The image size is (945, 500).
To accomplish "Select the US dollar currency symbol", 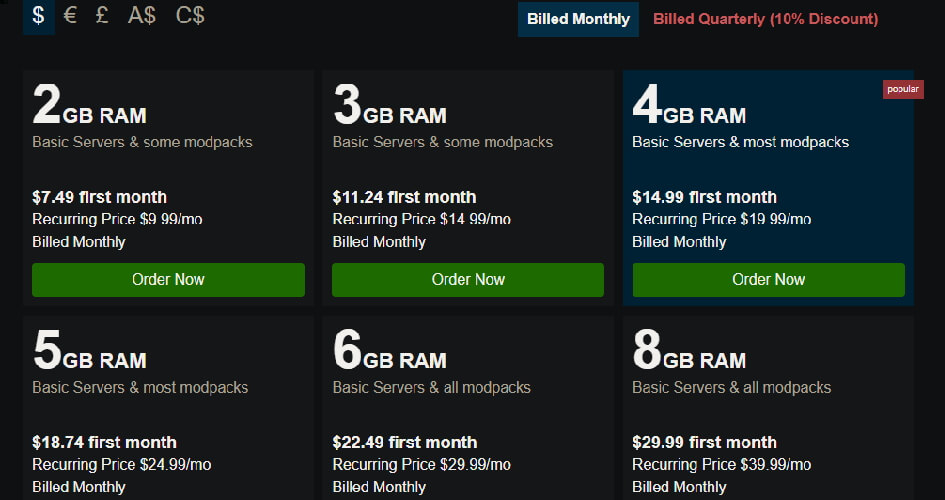I will point(39,15).
